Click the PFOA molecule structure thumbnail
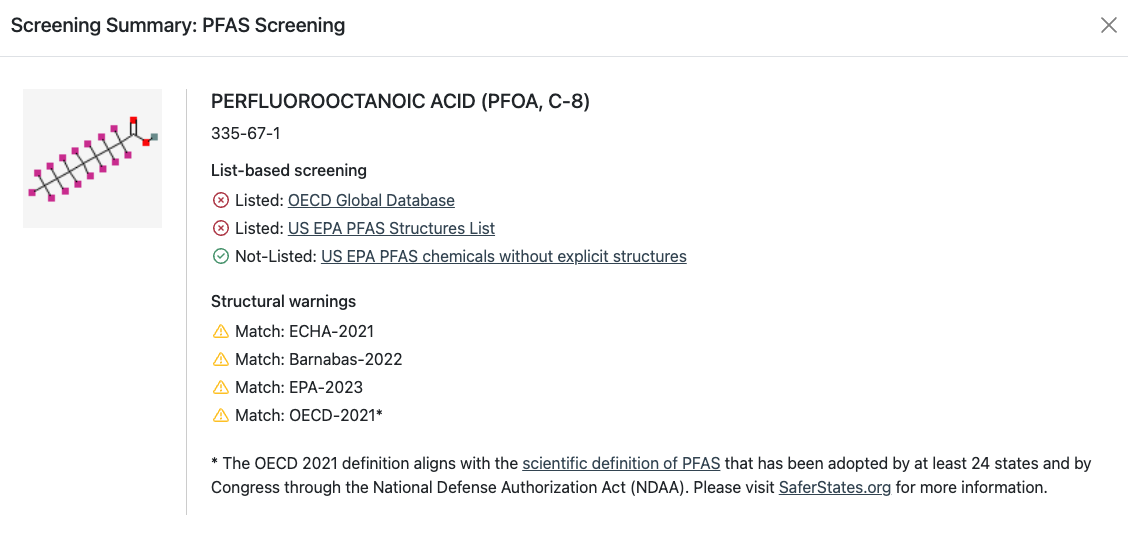Screen dimensions: 1128x540 (93, 159)
